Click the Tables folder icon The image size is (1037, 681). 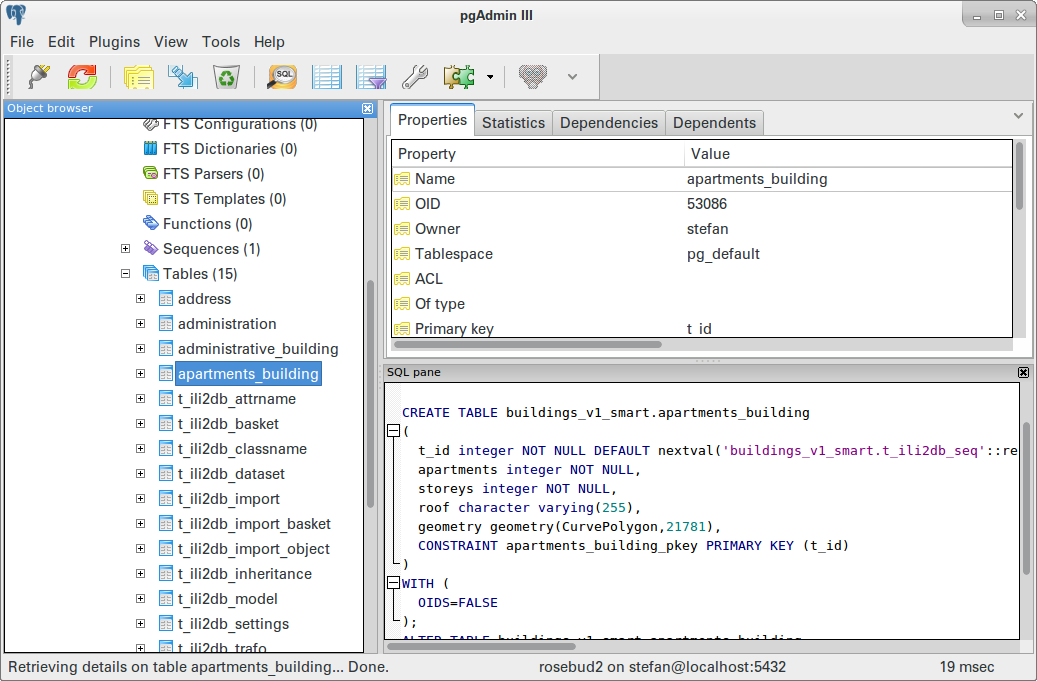151,274
